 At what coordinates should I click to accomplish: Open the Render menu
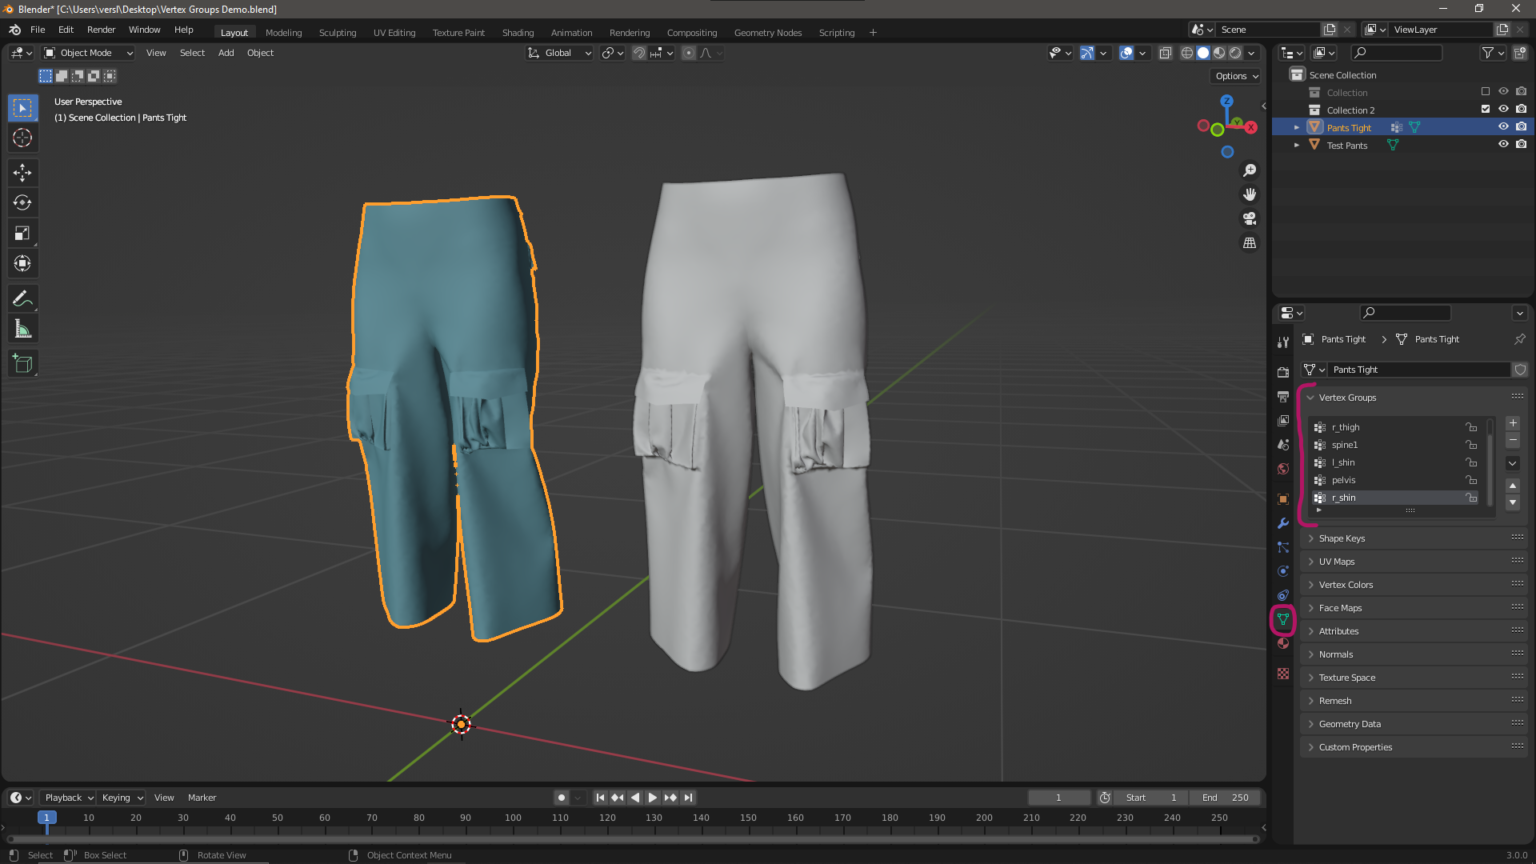(101, 30)
